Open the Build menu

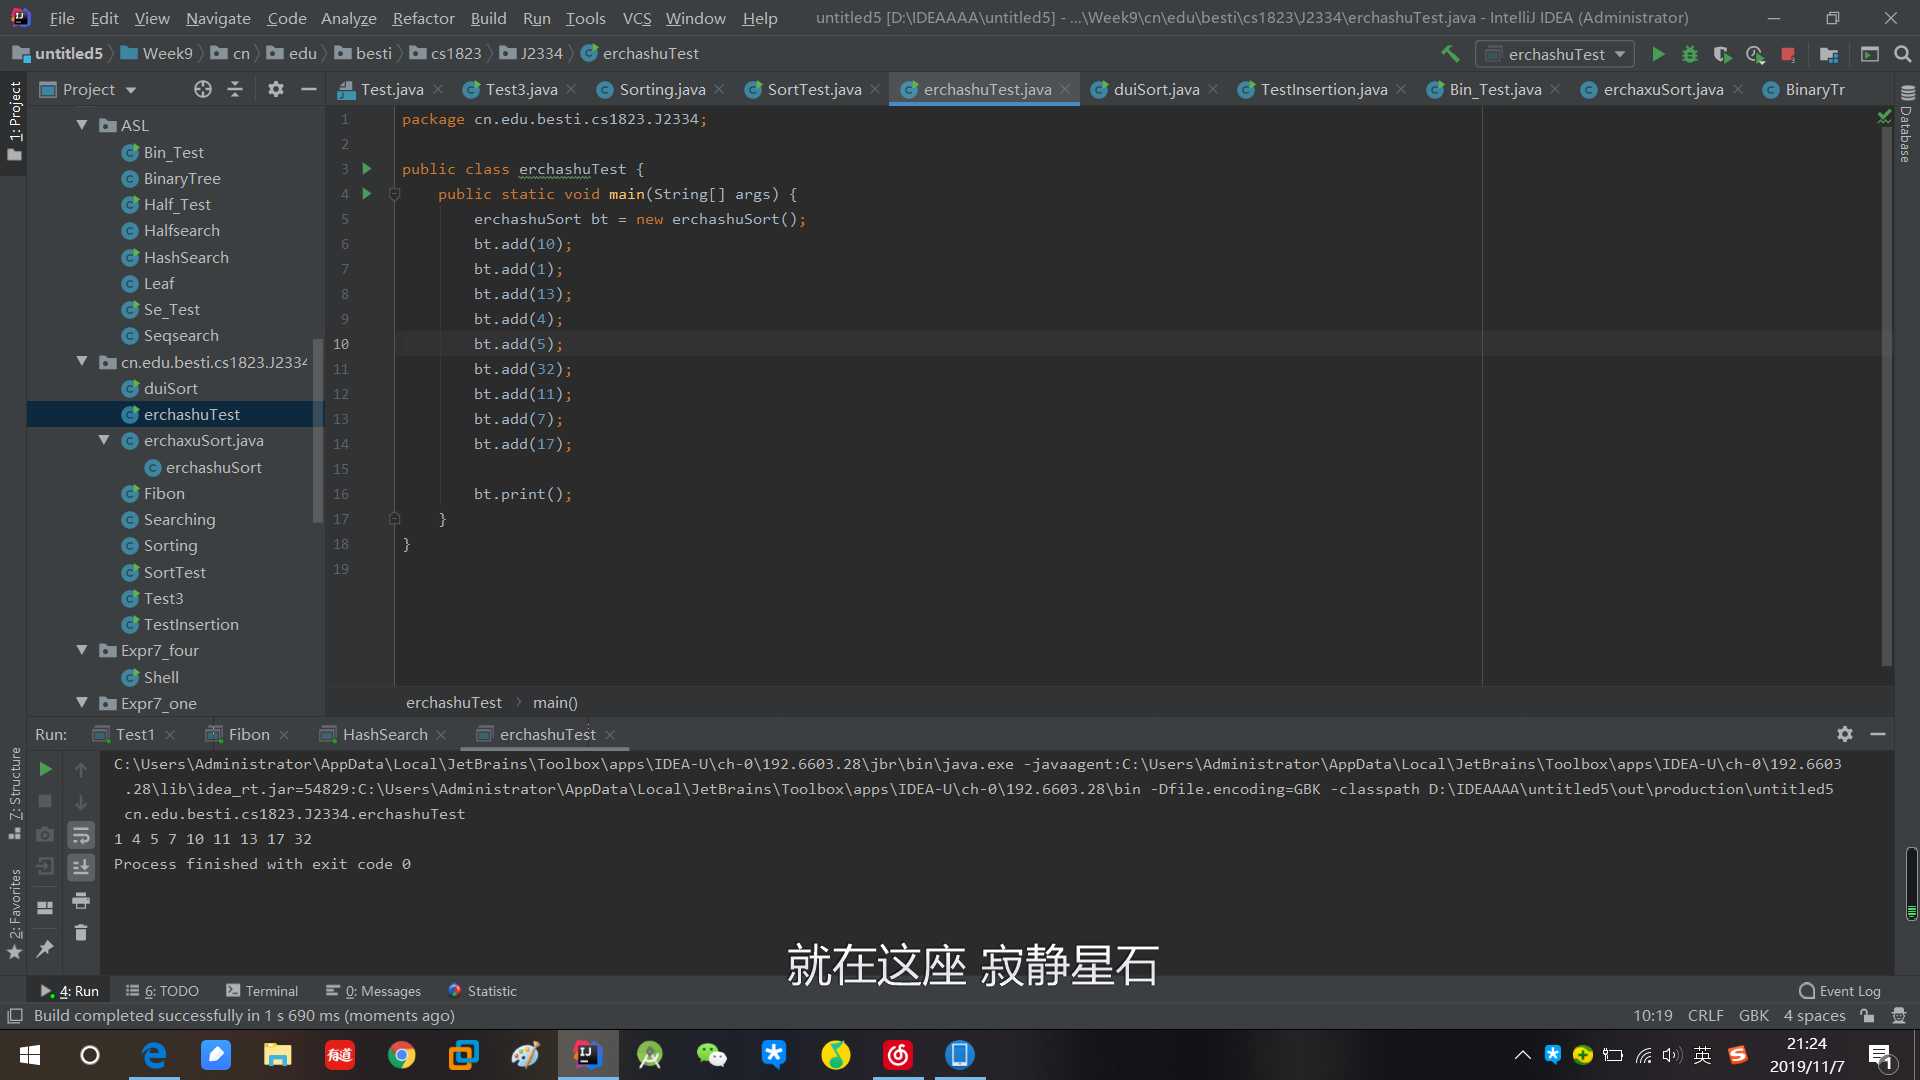tap(488, 17)
